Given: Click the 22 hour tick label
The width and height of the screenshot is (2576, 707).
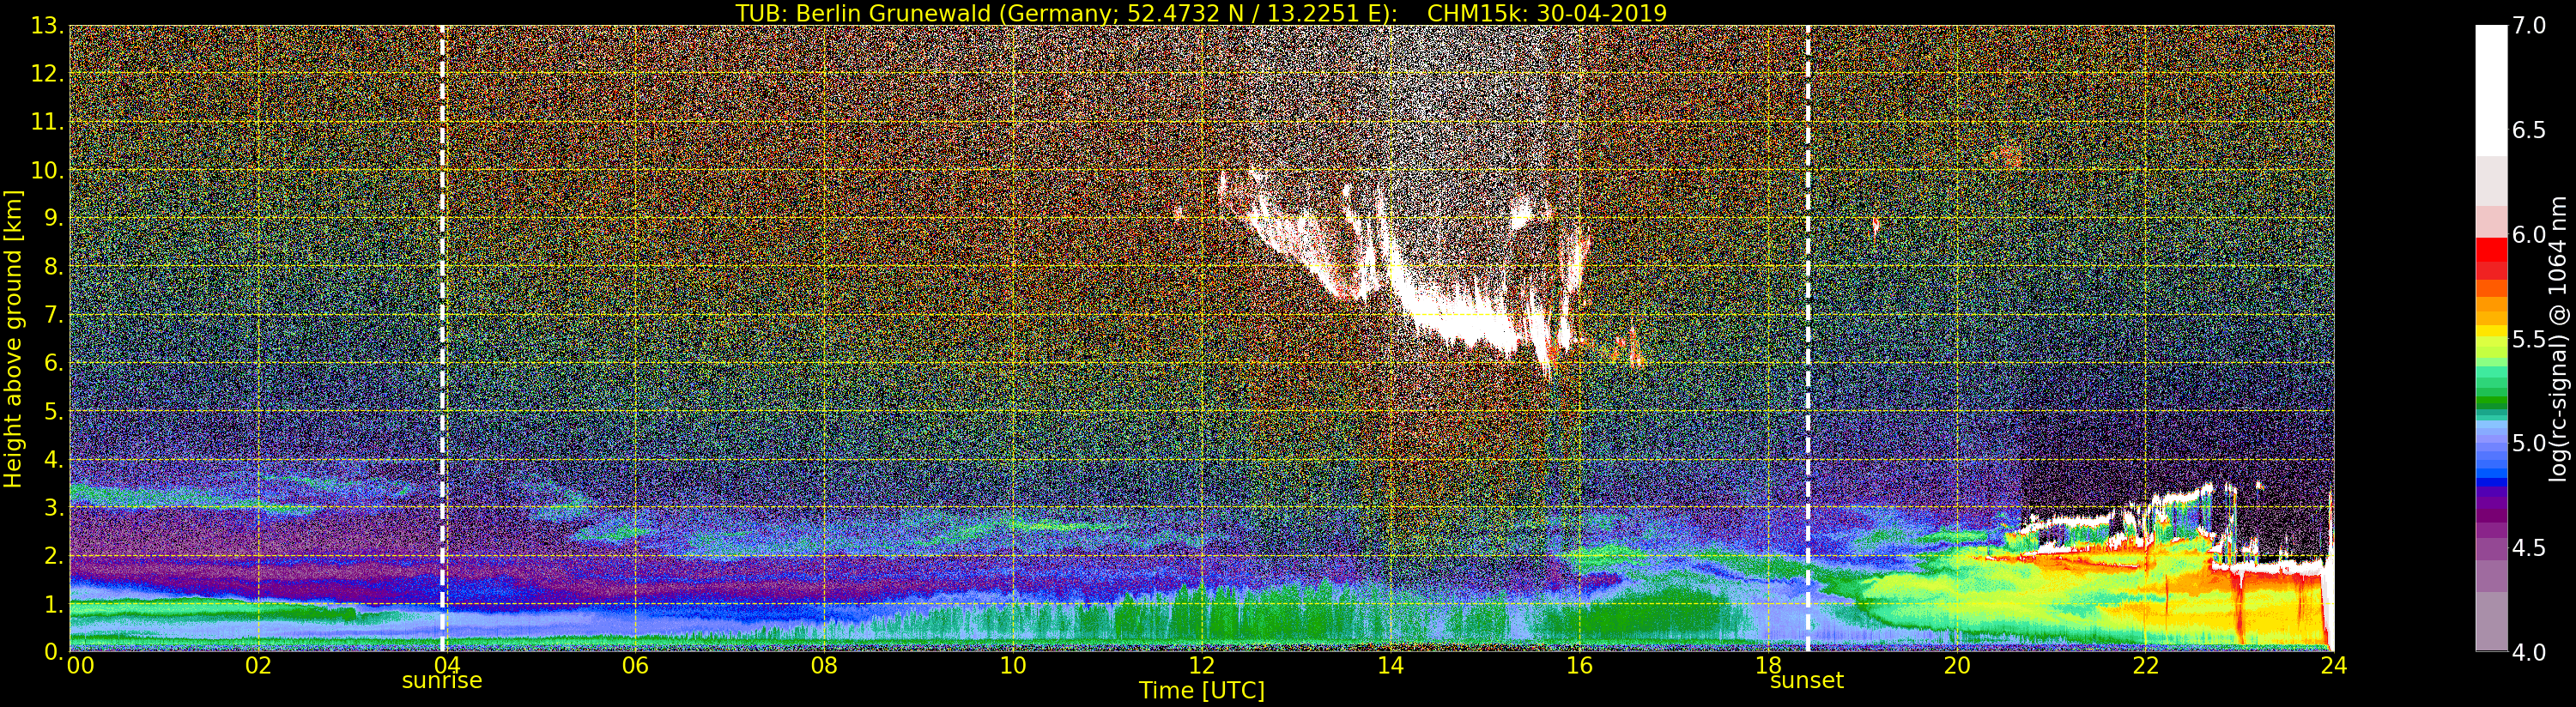Looking at the screenshot, I should pos(2146,665).
